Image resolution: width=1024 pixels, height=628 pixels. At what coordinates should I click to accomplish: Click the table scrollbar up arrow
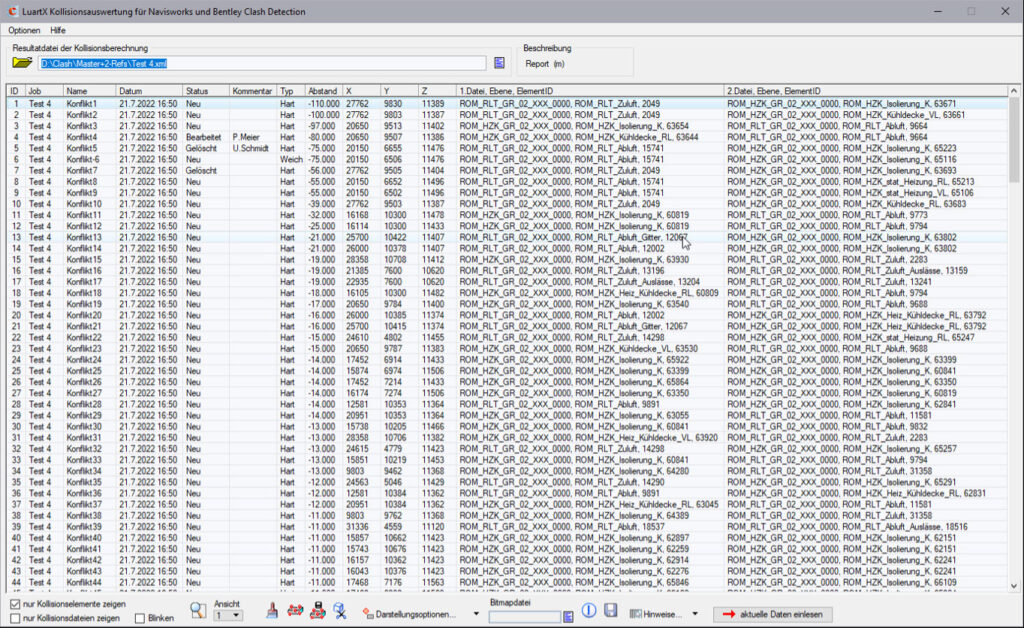(x=1014, y=91)
